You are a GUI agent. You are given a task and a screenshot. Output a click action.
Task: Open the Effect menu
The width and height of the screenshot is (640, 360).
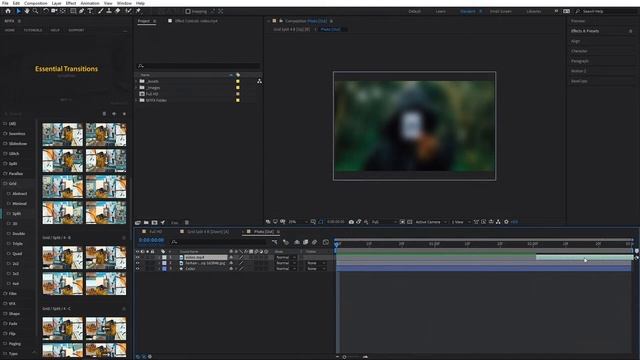tap(71, 3)
